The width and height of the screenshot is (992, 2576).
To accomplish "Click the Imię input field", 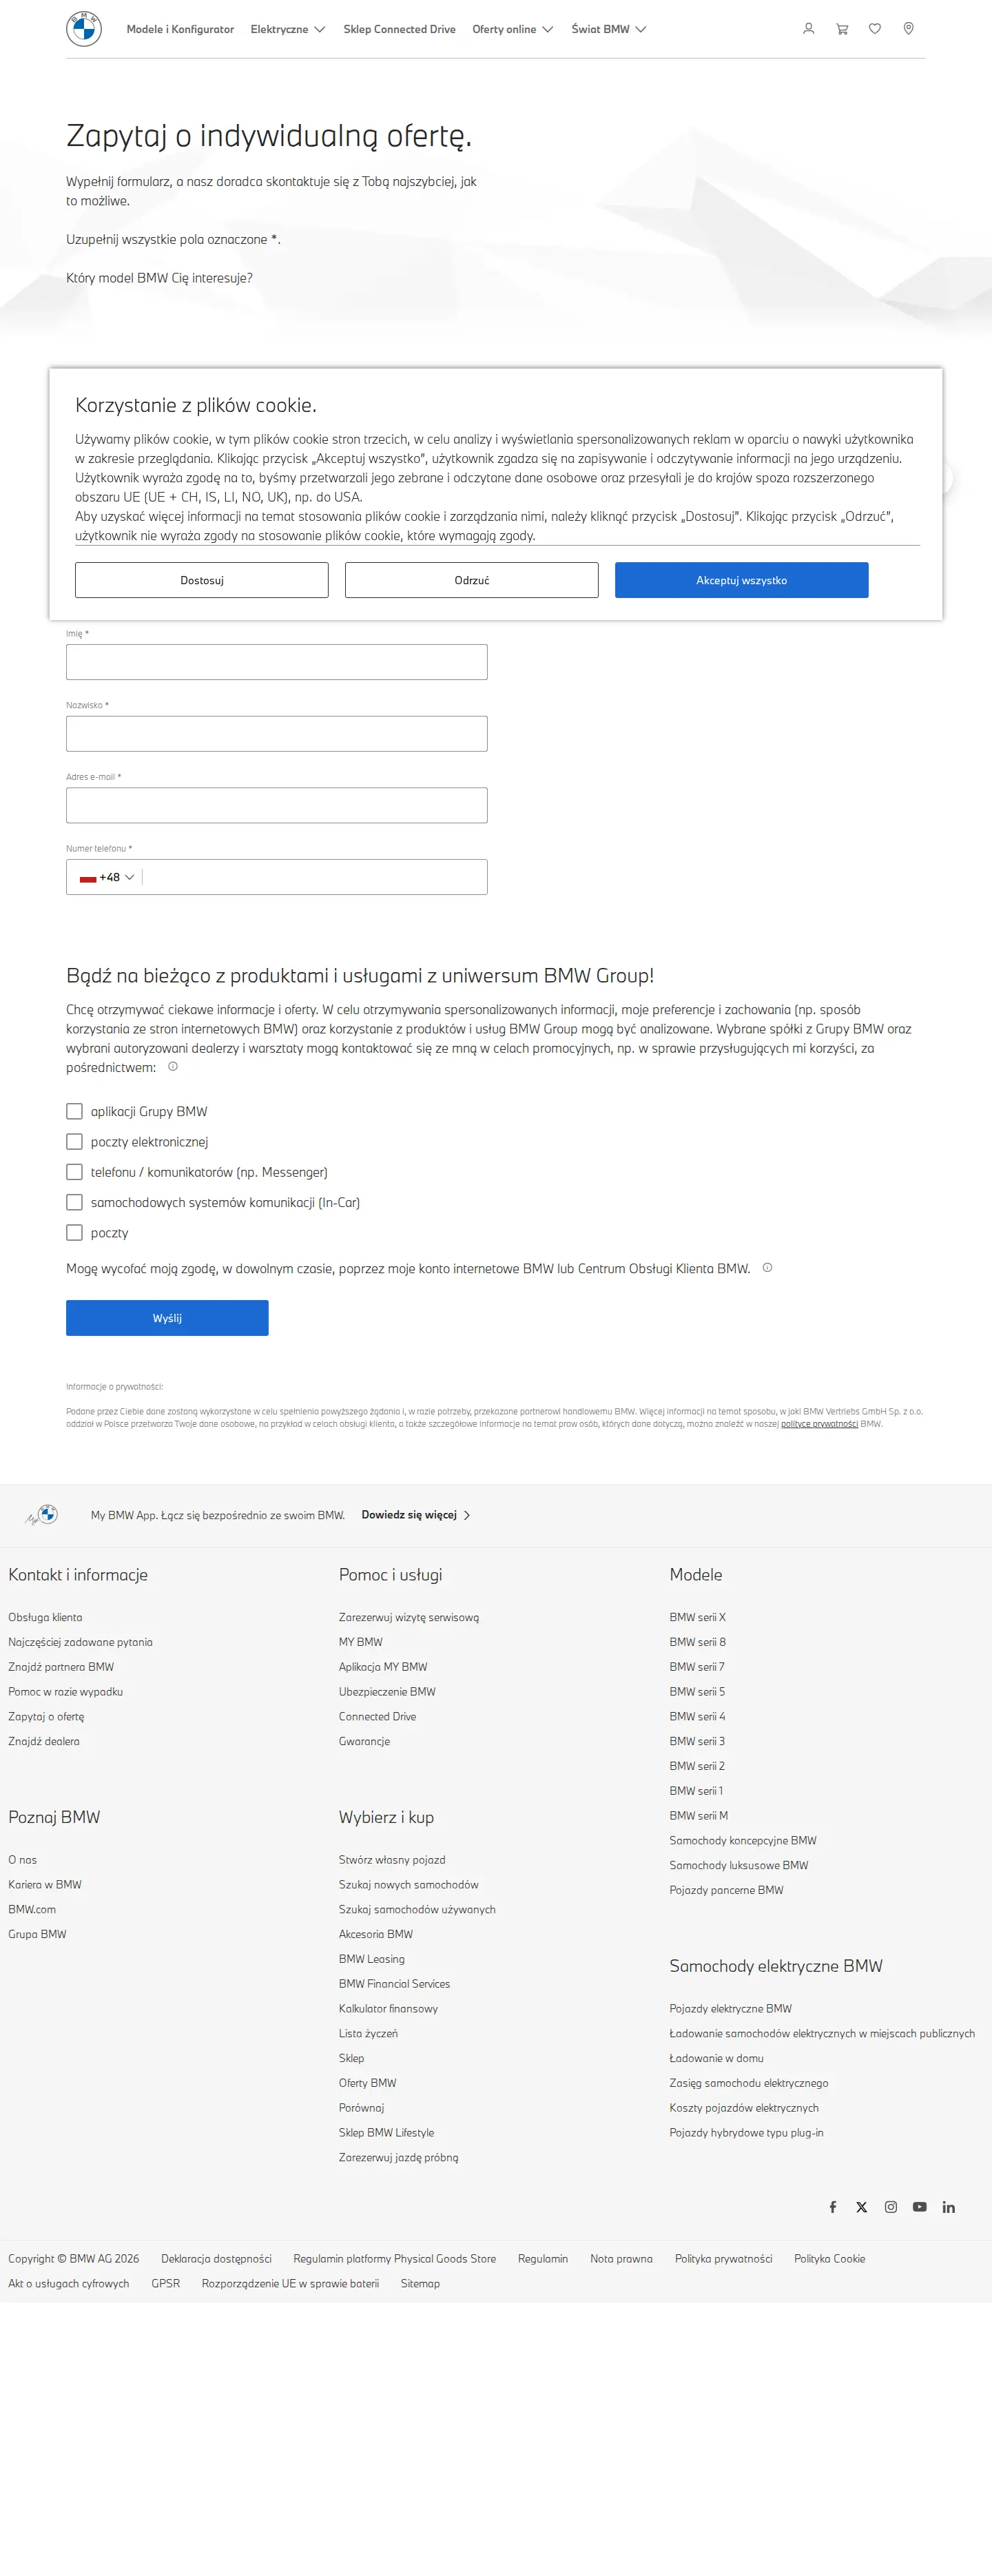I will 277,662.
